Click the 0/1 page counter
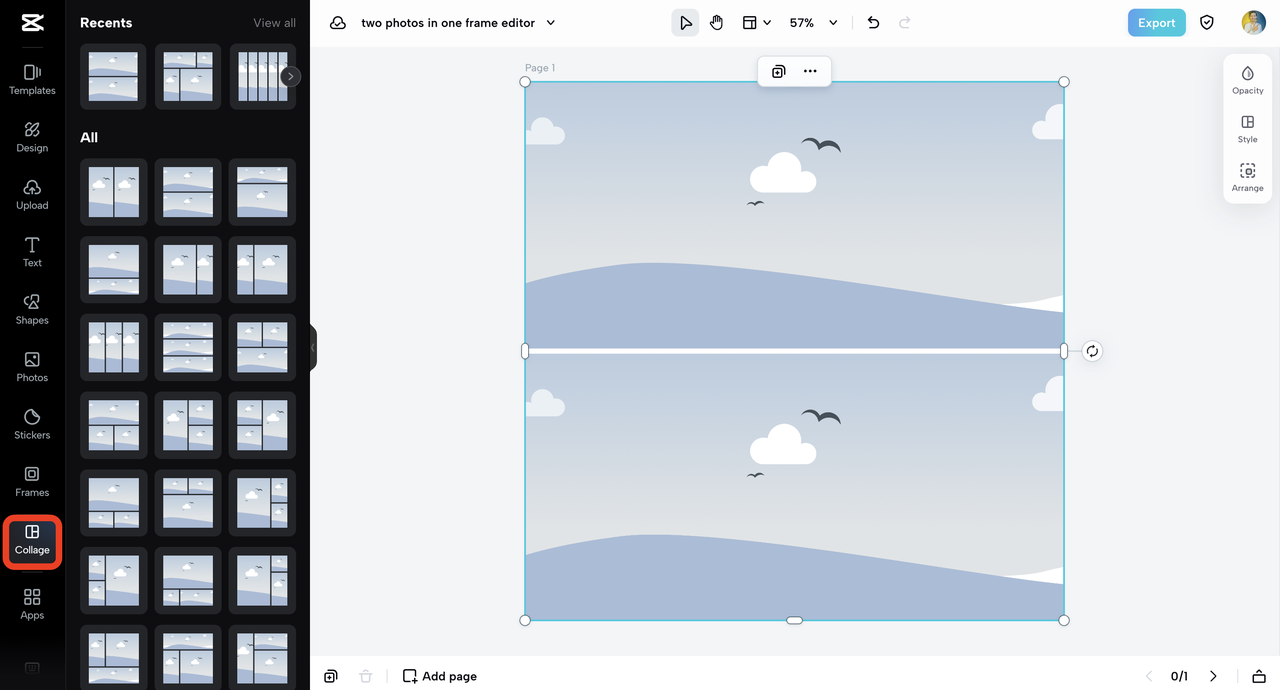 pyautogui.click(x=1179, y=676)
